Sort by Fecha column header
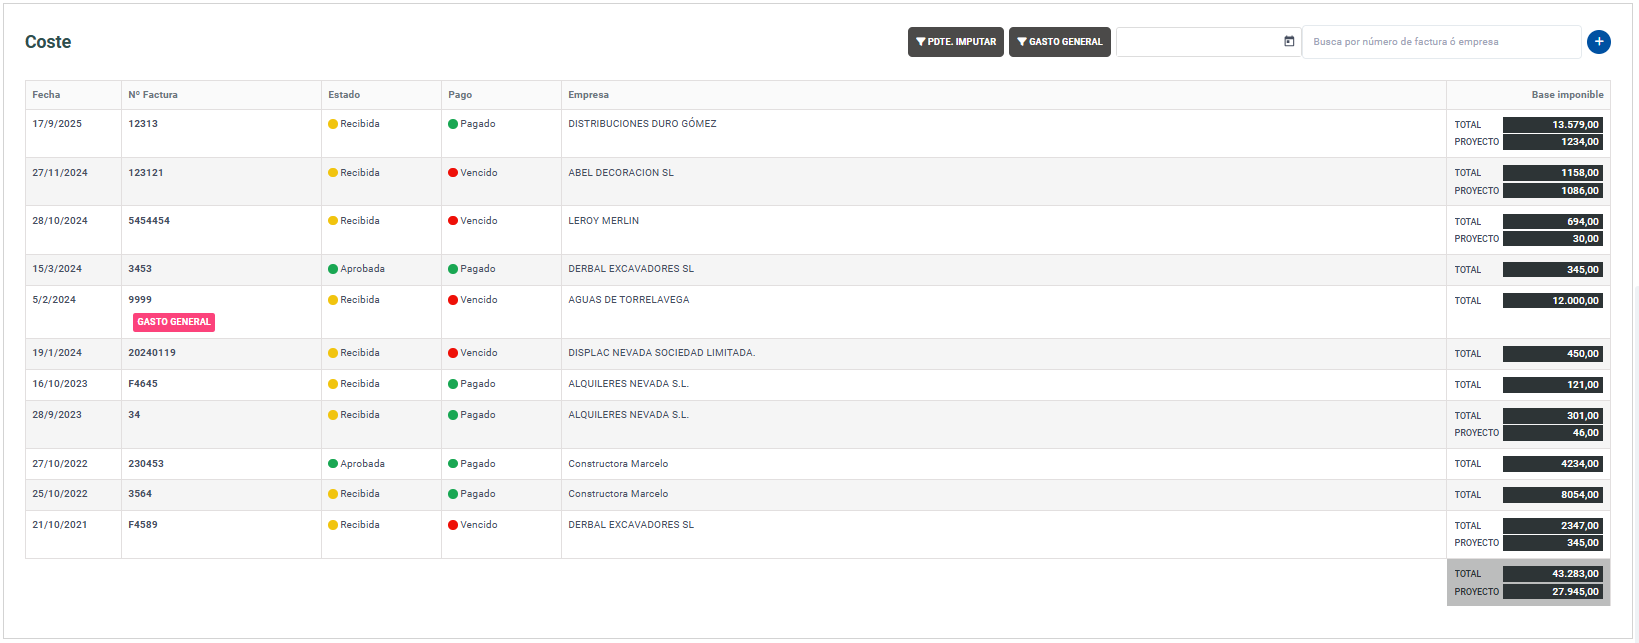1639x643 pixels. click(46, 95)
